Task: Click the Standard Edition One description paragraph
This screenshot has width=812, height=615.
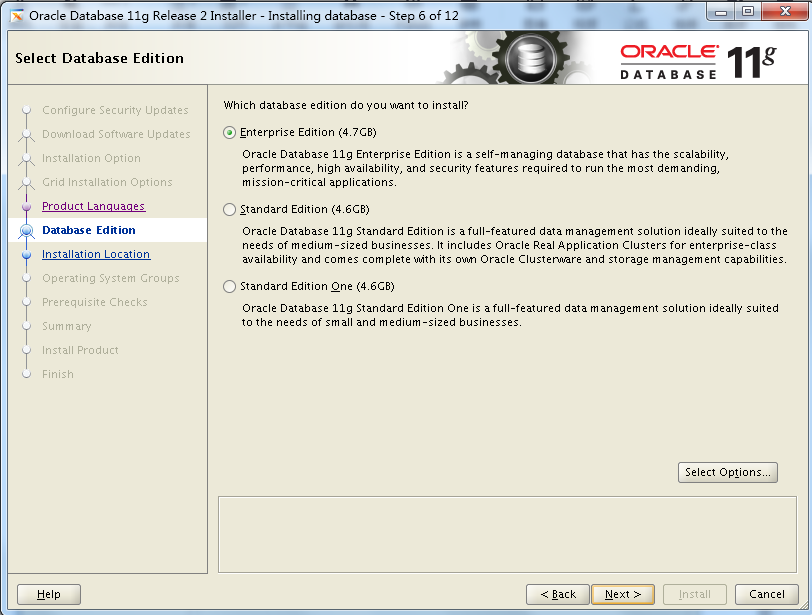Action: click(510, 315)
